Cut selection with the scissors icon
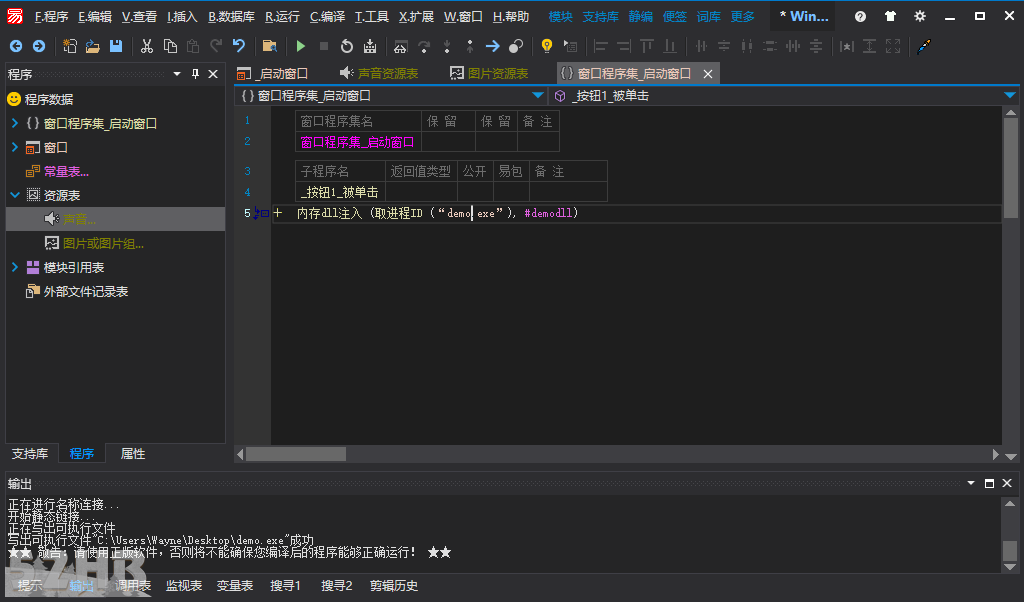The height and width of the screenshot is (602, 1024). pos(147,46)
